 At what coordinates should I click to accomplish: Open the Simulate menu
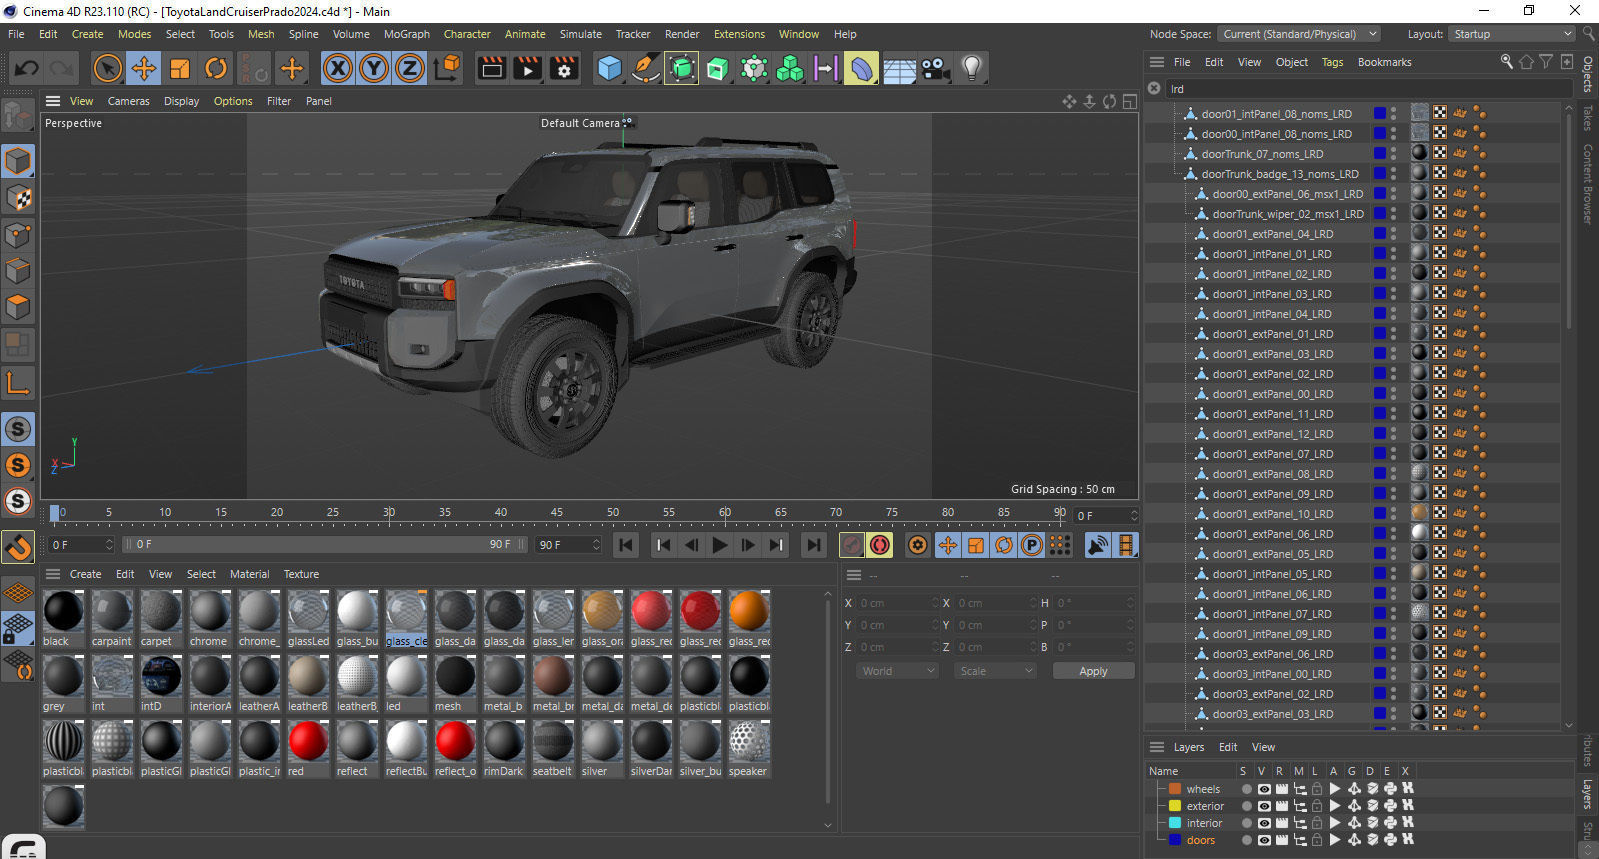(581, 34)
